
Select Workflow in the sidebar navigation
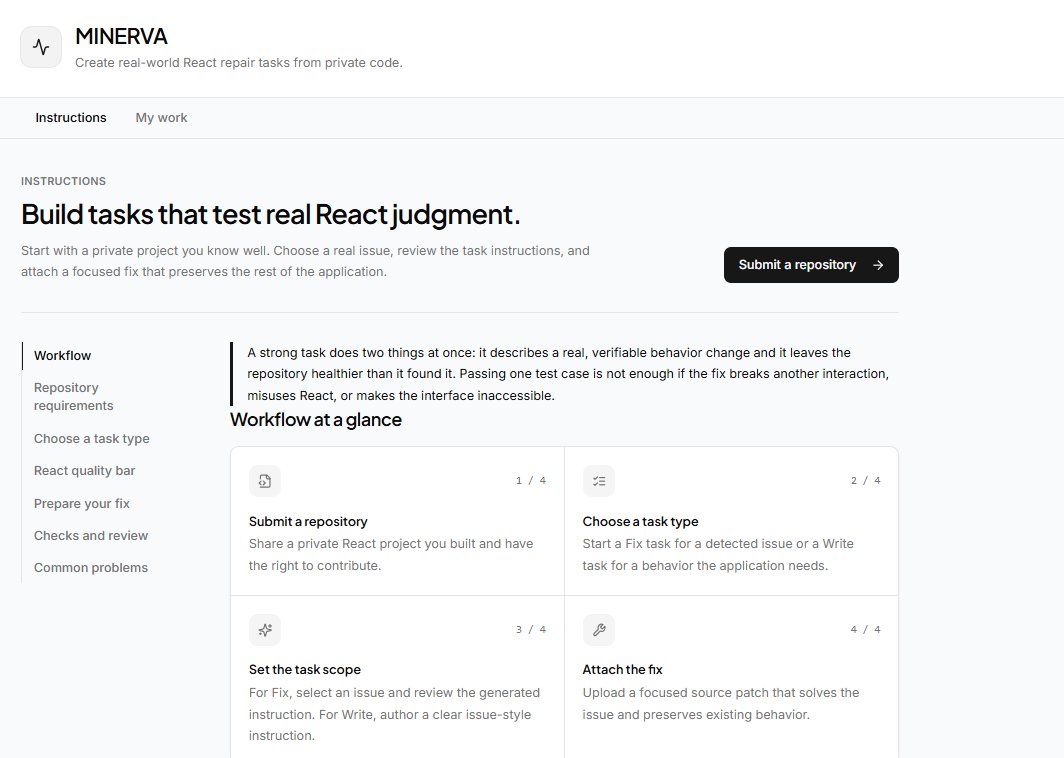[x=62, y=356]
